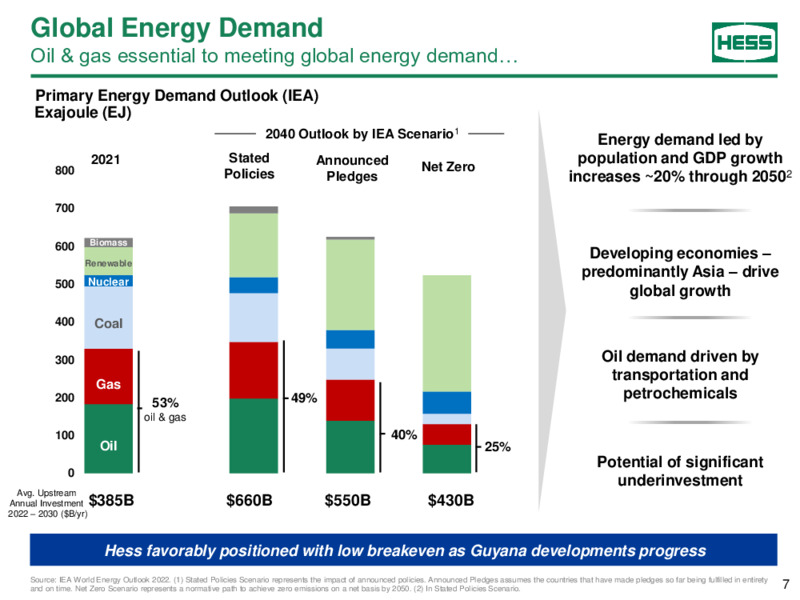800x600 pixels.
Task: Click the '2021' column label
Action: 106,160
